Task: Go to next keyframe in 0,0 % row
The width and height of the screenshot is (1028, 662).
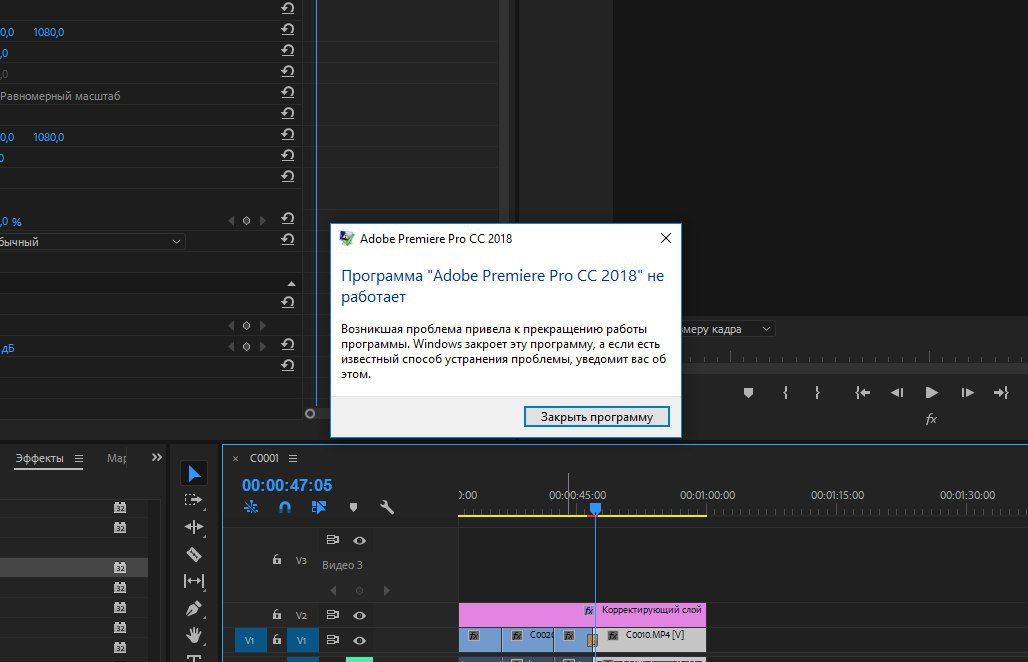Action: 262,221
